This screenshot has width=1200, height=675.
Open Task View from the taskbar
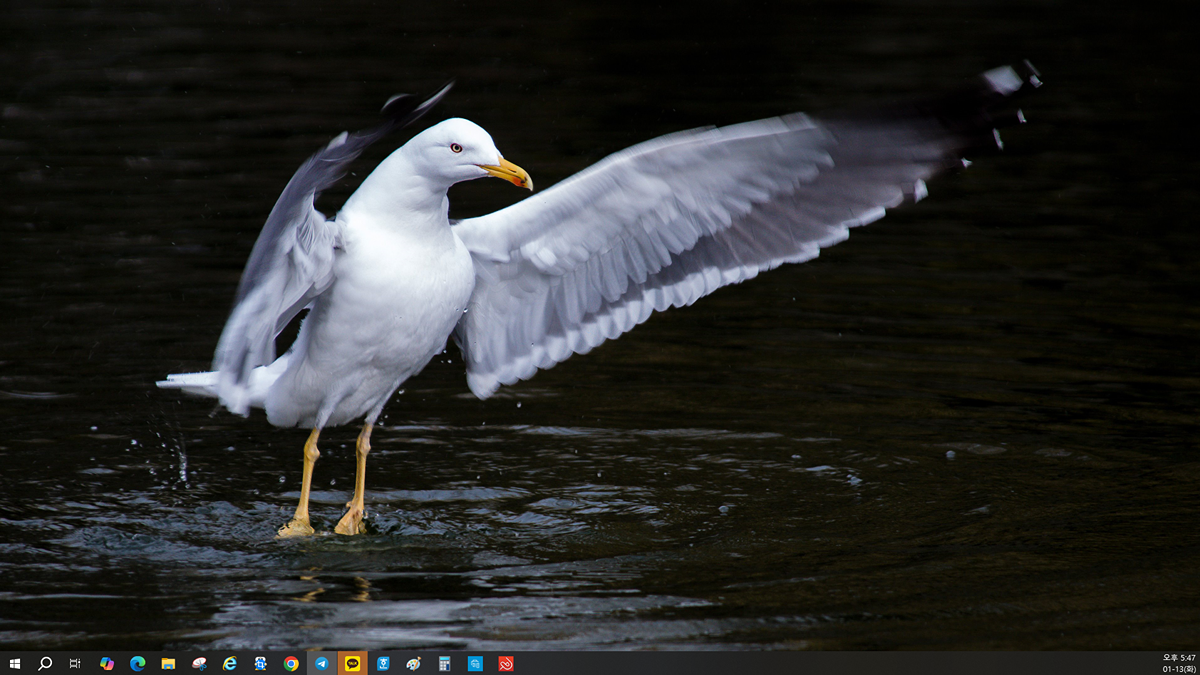75,663
